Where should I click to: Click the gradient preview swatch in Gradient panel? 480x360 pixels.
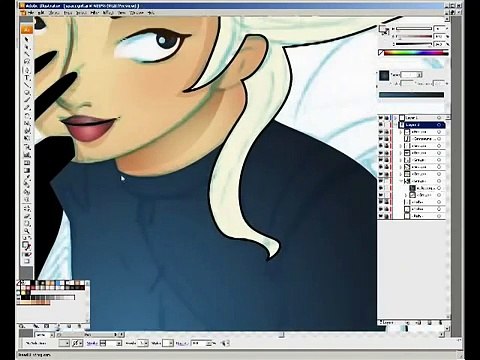click(384, 76)
